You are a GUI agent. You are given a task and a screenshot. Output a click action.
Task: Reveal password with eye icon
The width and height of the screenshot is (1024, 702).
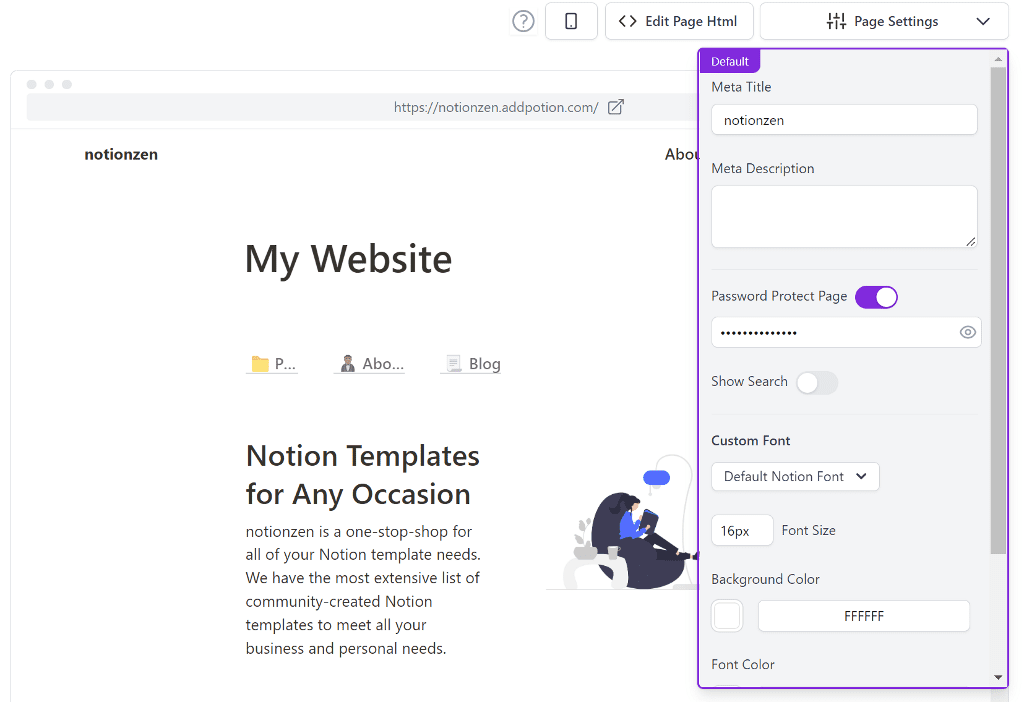[x=967, y=332]
